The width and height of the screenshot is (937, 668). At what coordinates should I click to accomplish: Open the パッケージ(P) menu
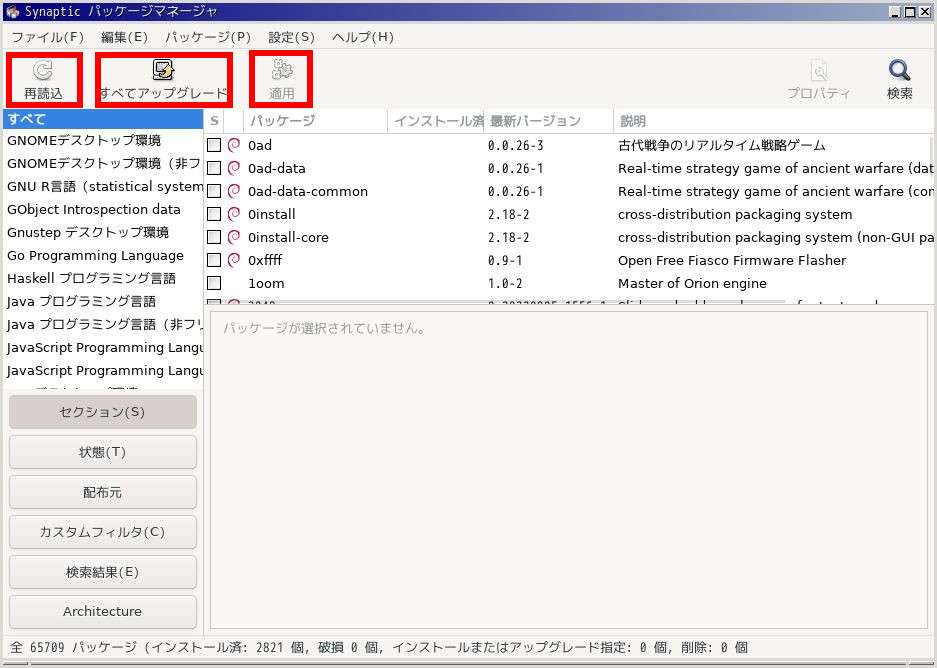[208, 37]
